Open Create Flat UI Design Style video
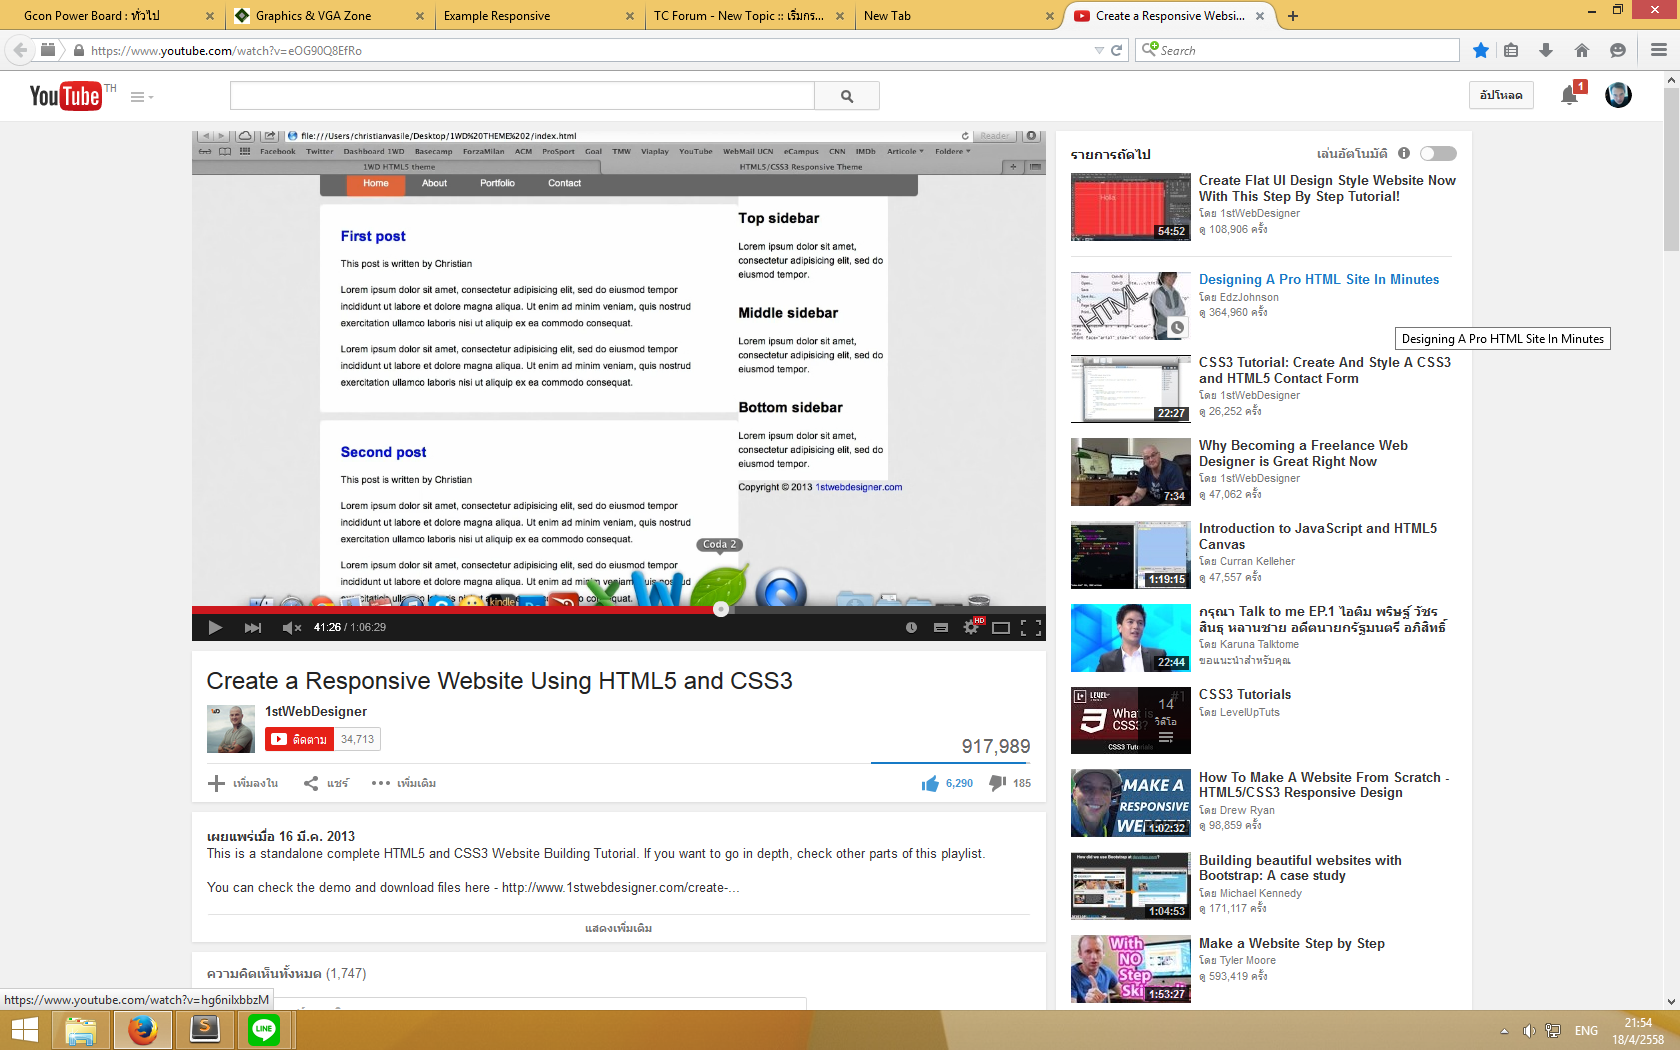This screenshot has width=1680, height=1050. tap(1327, 188)
